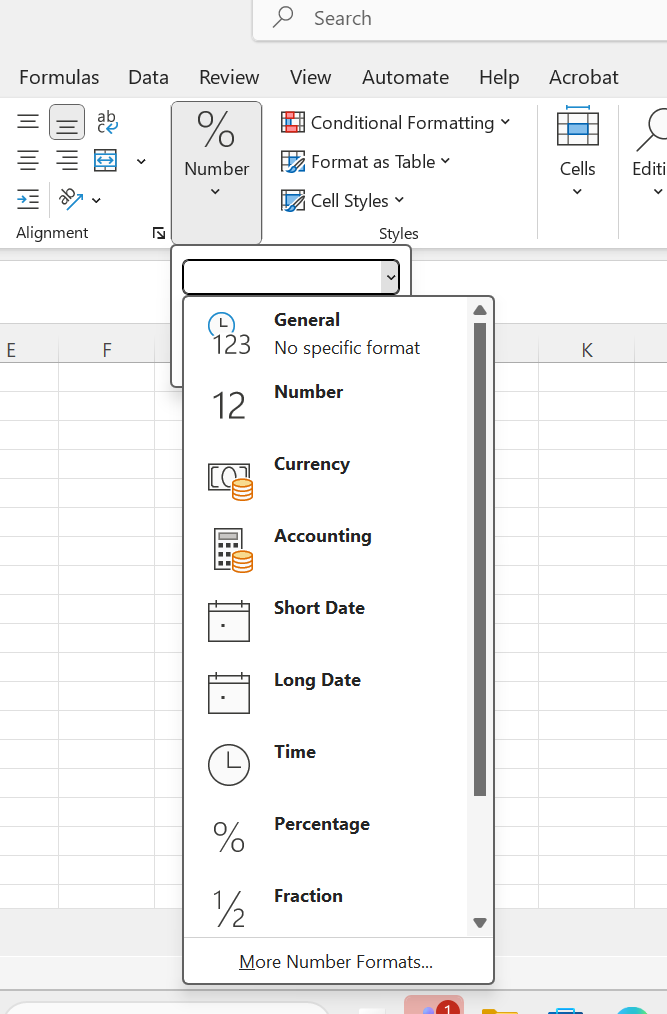Expand the Cells group
The image size is (667, 1014).
coord(577,151)
